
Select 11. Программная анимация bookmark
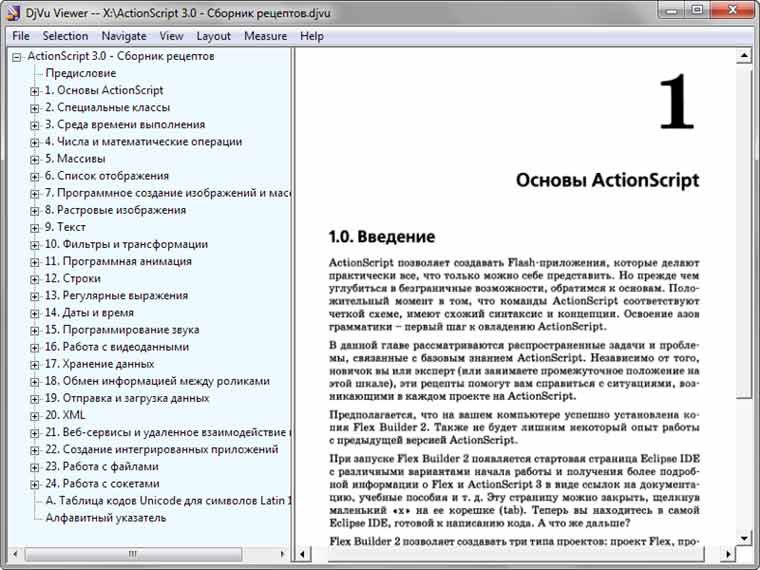click(118, 261)
